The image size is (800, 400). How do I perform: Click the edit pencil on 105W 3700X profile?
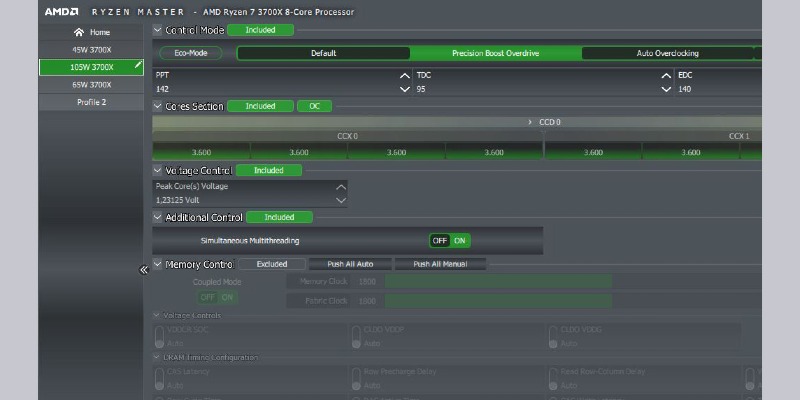[138, 65]
